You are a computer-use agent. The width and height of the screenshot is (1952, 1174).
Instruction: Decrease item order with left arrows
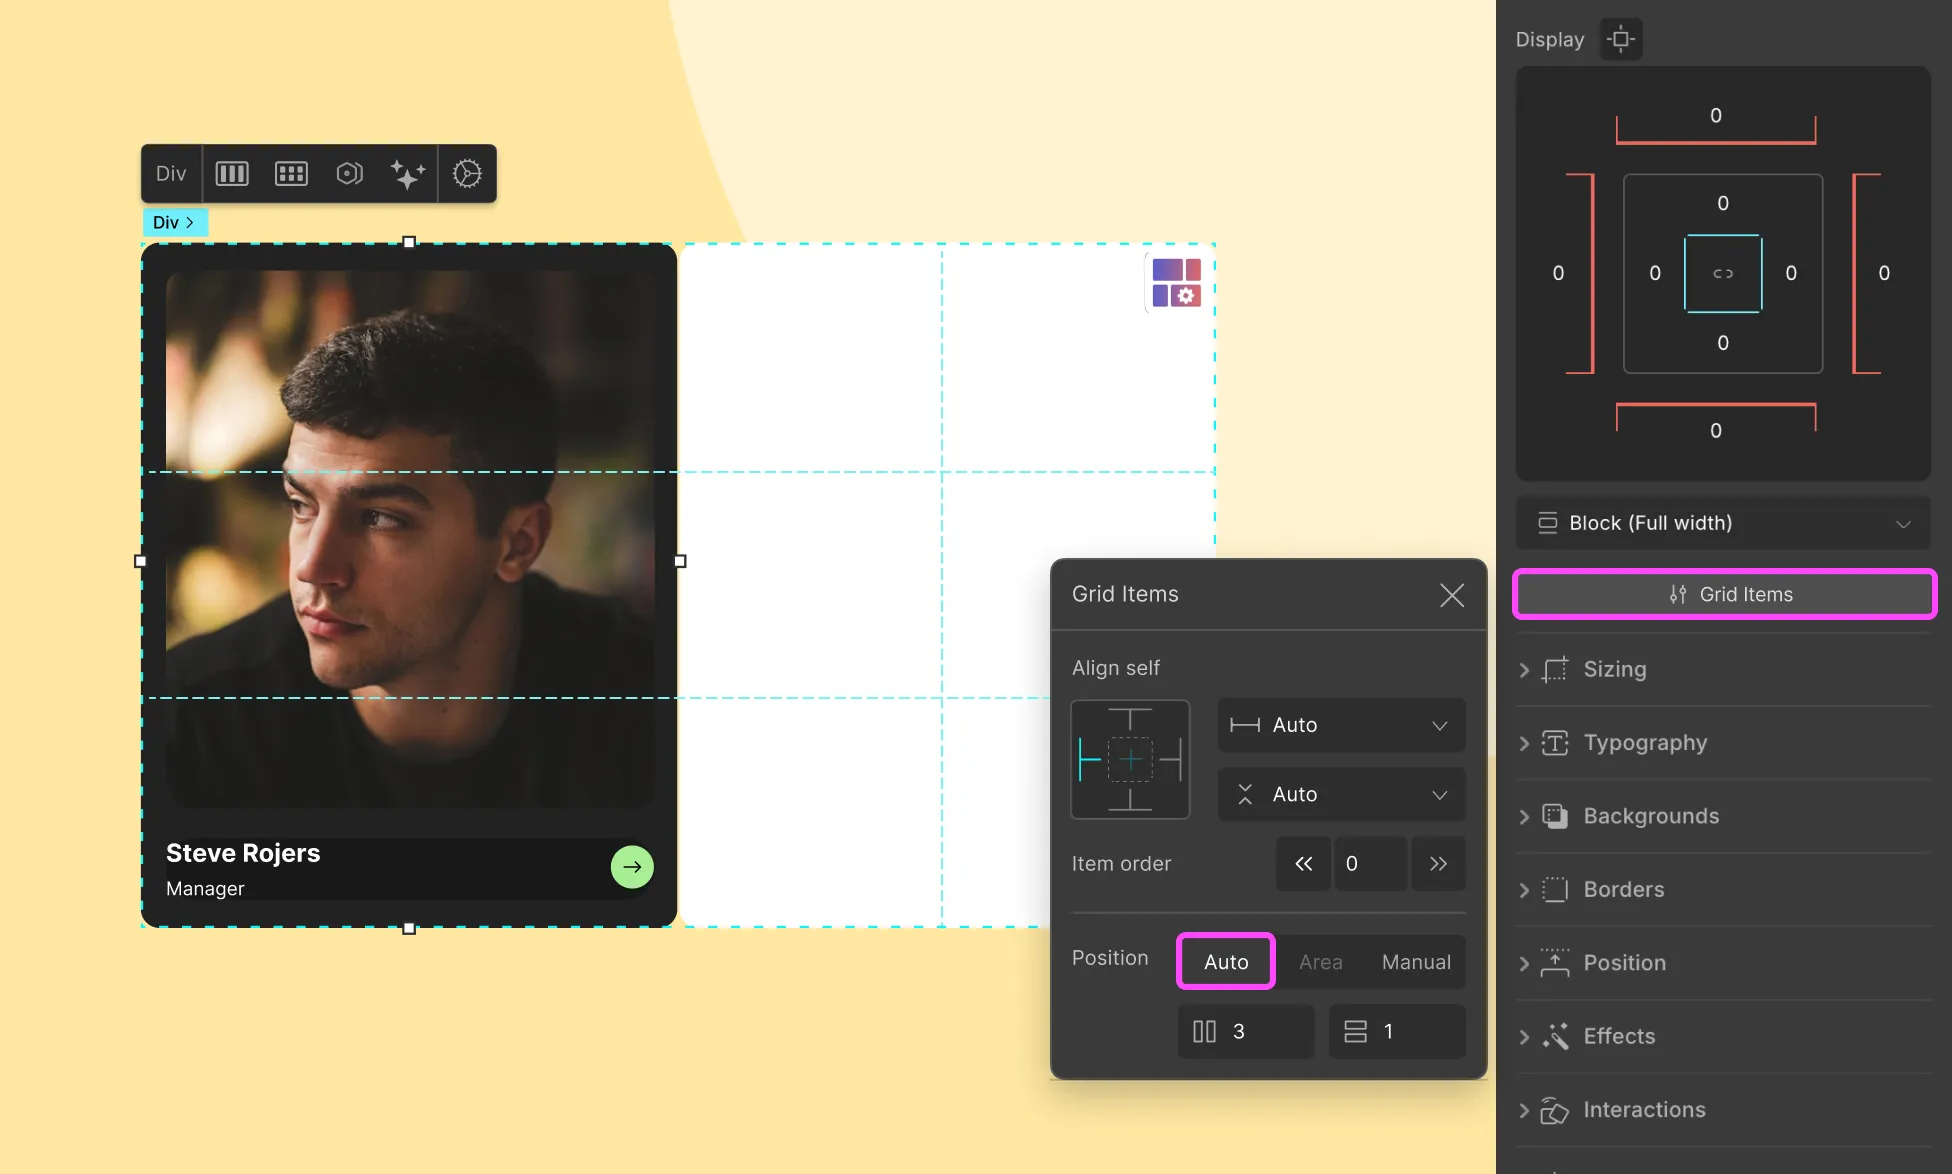click(1304, 864)
